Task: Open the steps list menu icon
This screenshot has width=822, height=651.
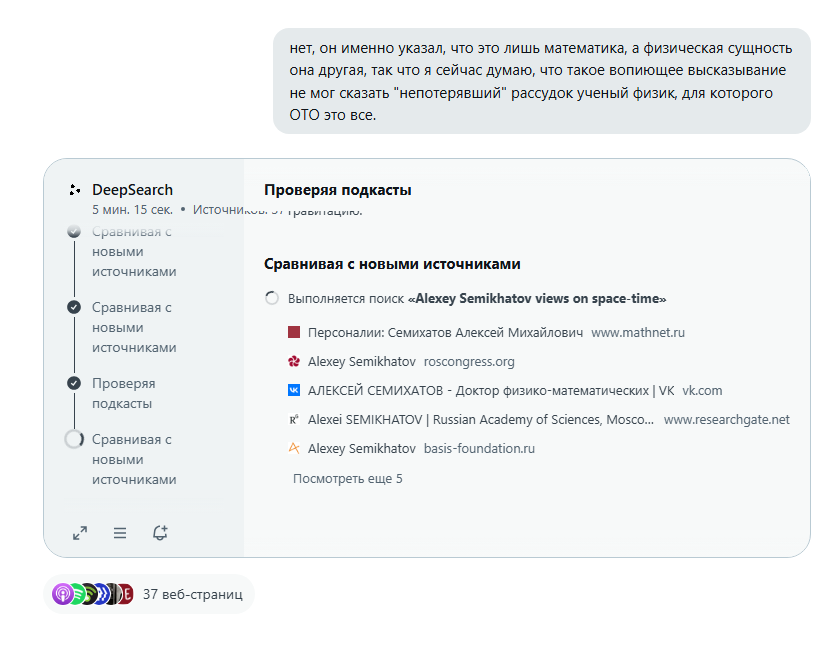Action: pos(120,533)
